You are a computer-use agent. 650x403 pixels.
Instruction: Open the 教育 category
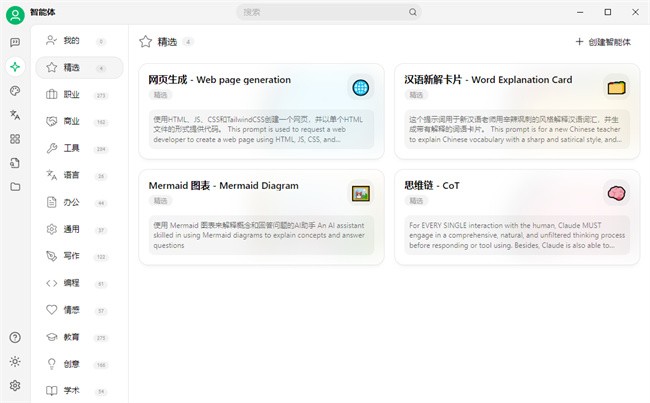[79, 337]
